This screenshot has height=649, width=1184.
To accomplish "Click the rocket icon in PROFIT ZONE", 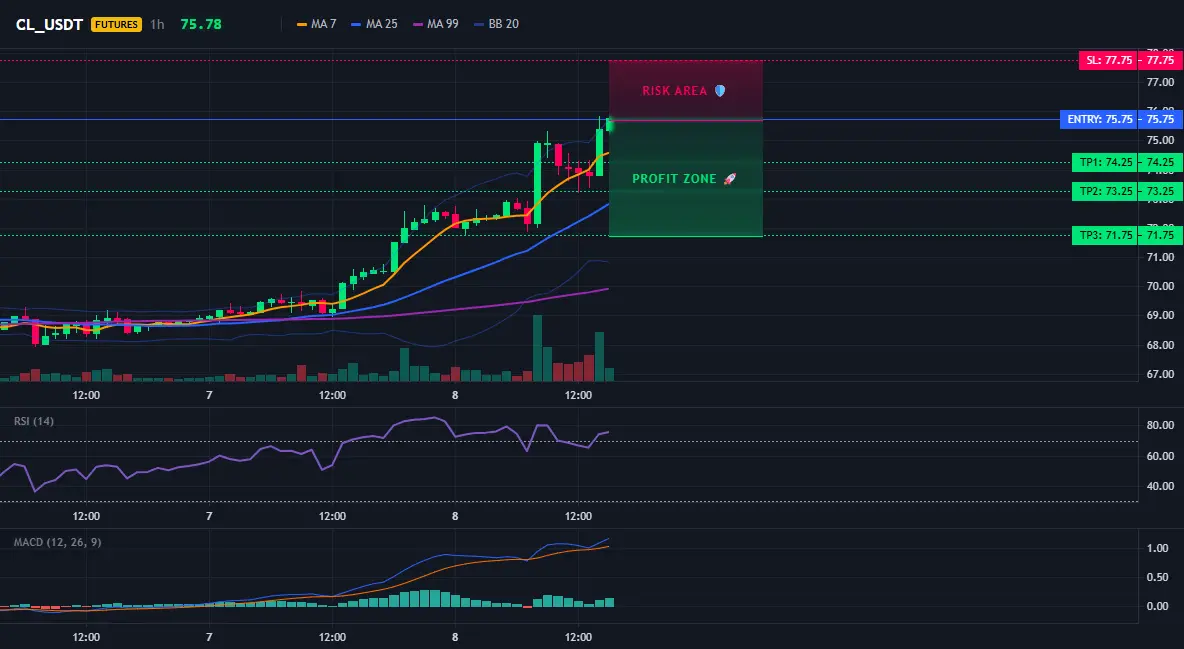I will (729, 179).
